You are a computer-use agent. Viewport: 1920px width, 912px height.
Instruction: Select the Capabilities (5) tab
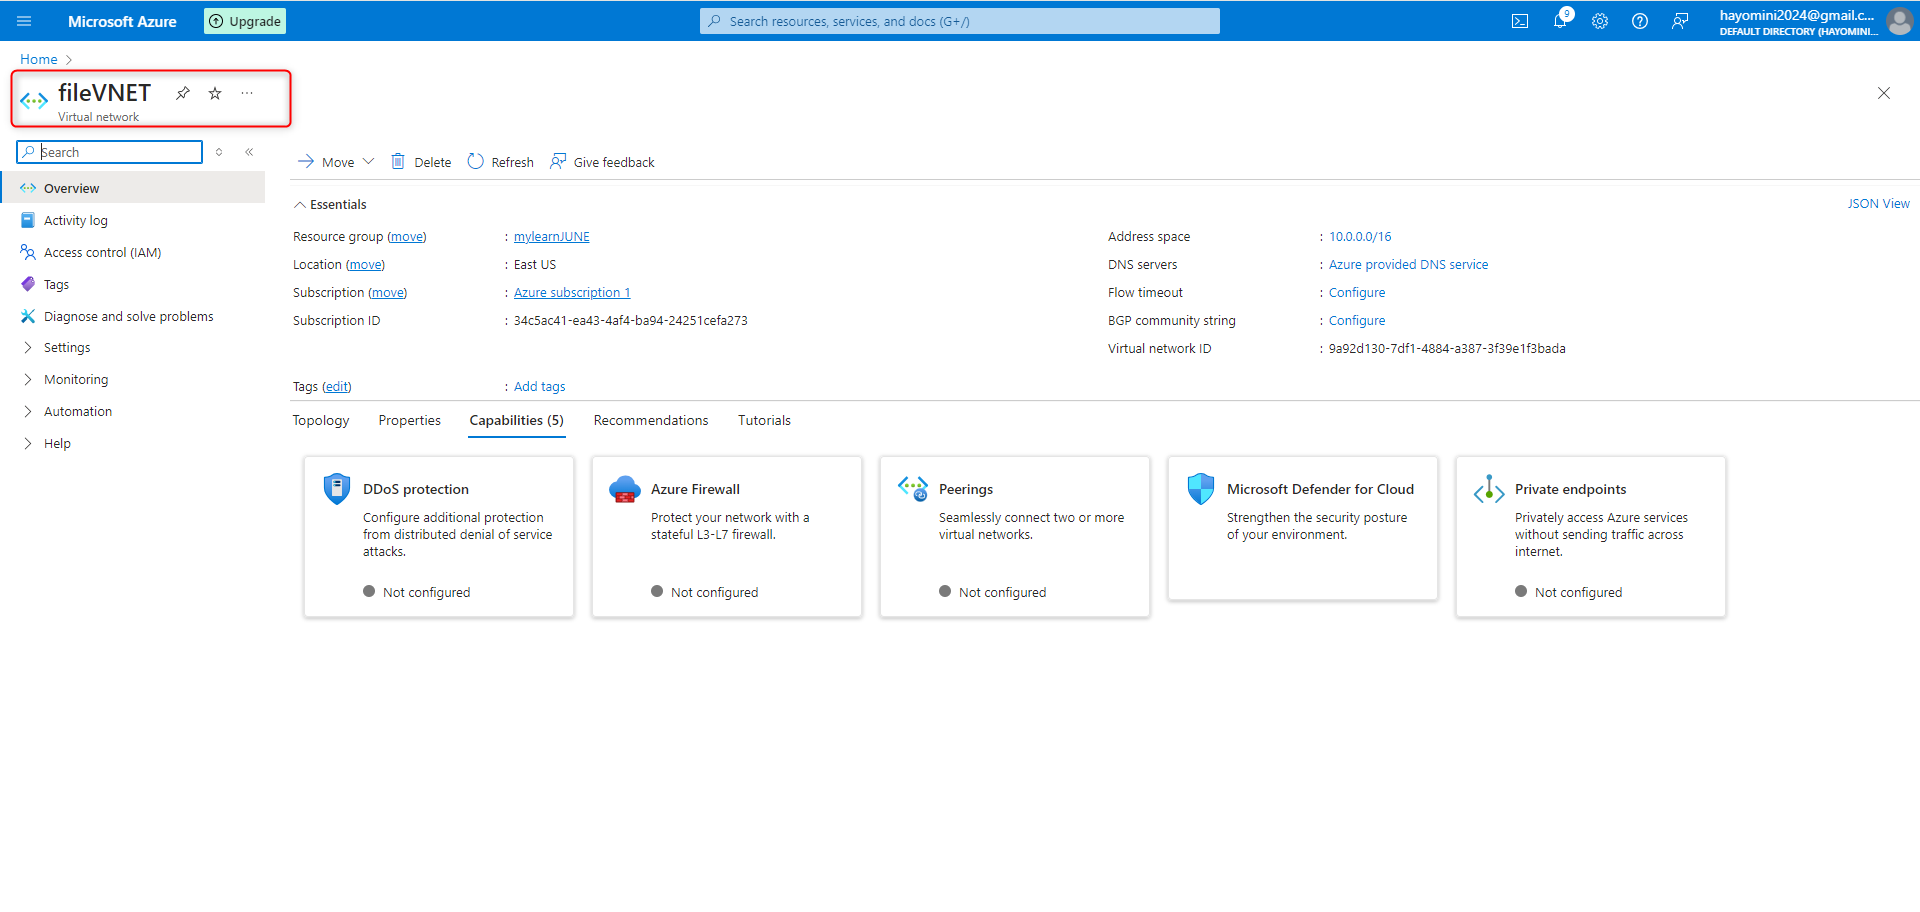click(x=517, y=421)
